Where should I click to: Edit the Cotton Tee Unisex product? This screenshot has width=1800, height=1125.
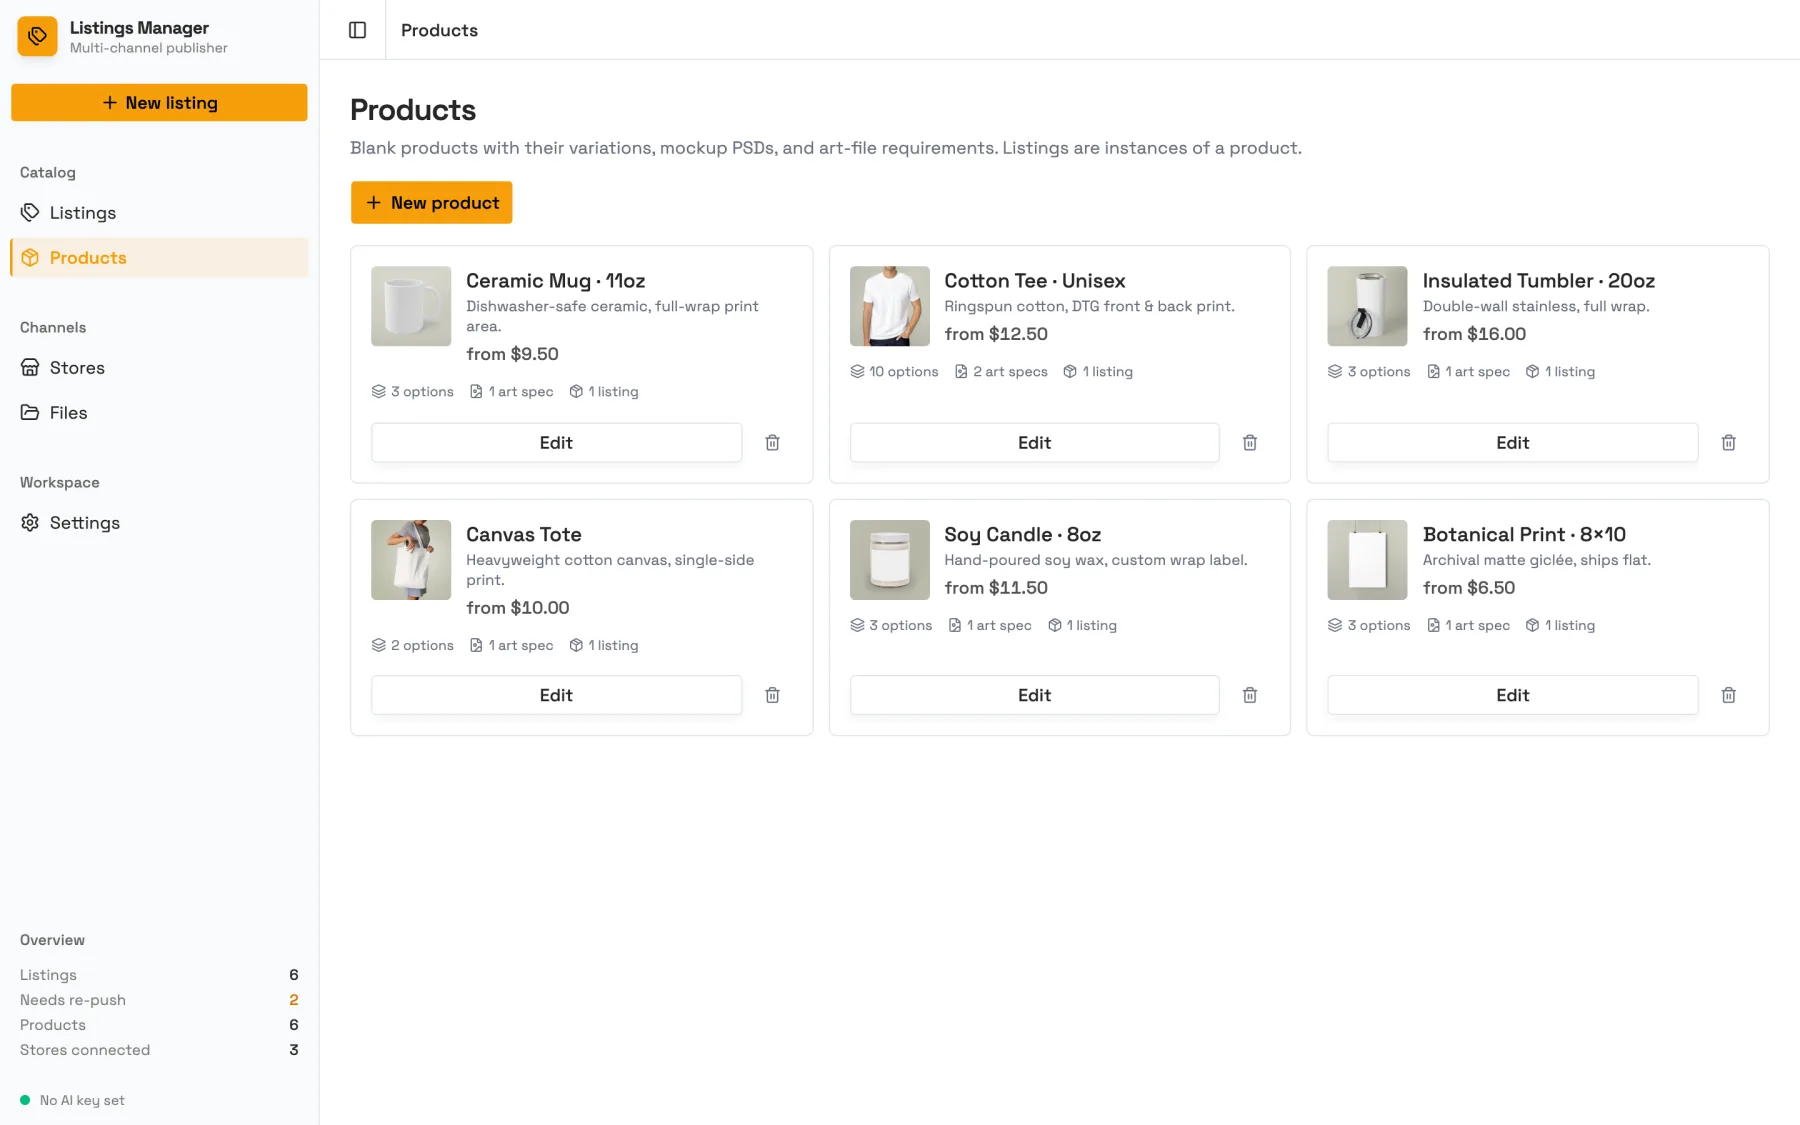pyautogui.click(x=1034, y=442)
